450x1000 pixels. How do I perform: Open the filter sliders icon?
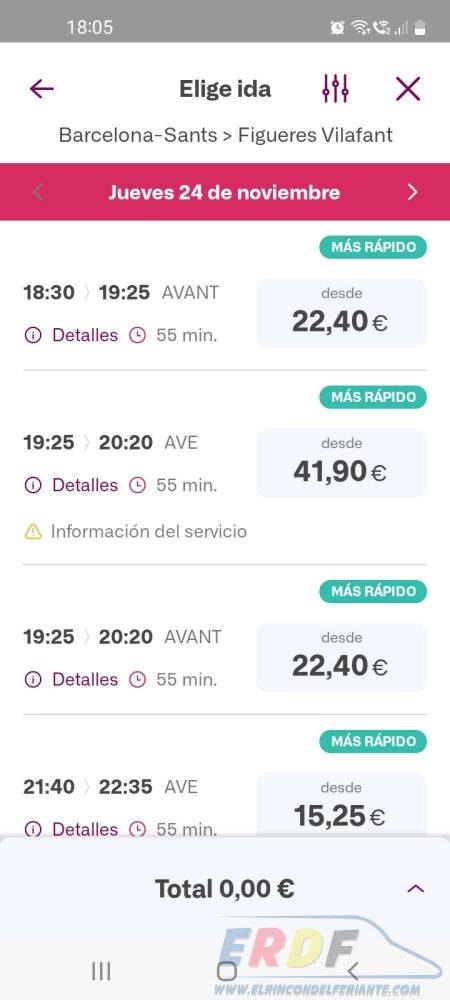[x=335, y=89]
